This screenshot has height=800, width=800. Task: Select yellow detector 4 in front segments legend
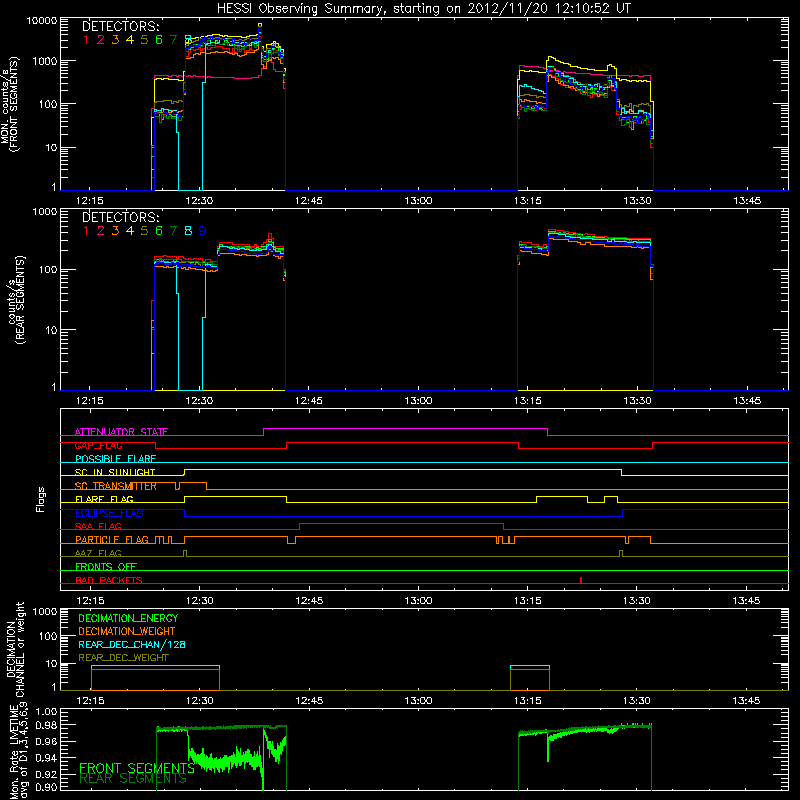point(130,40)
